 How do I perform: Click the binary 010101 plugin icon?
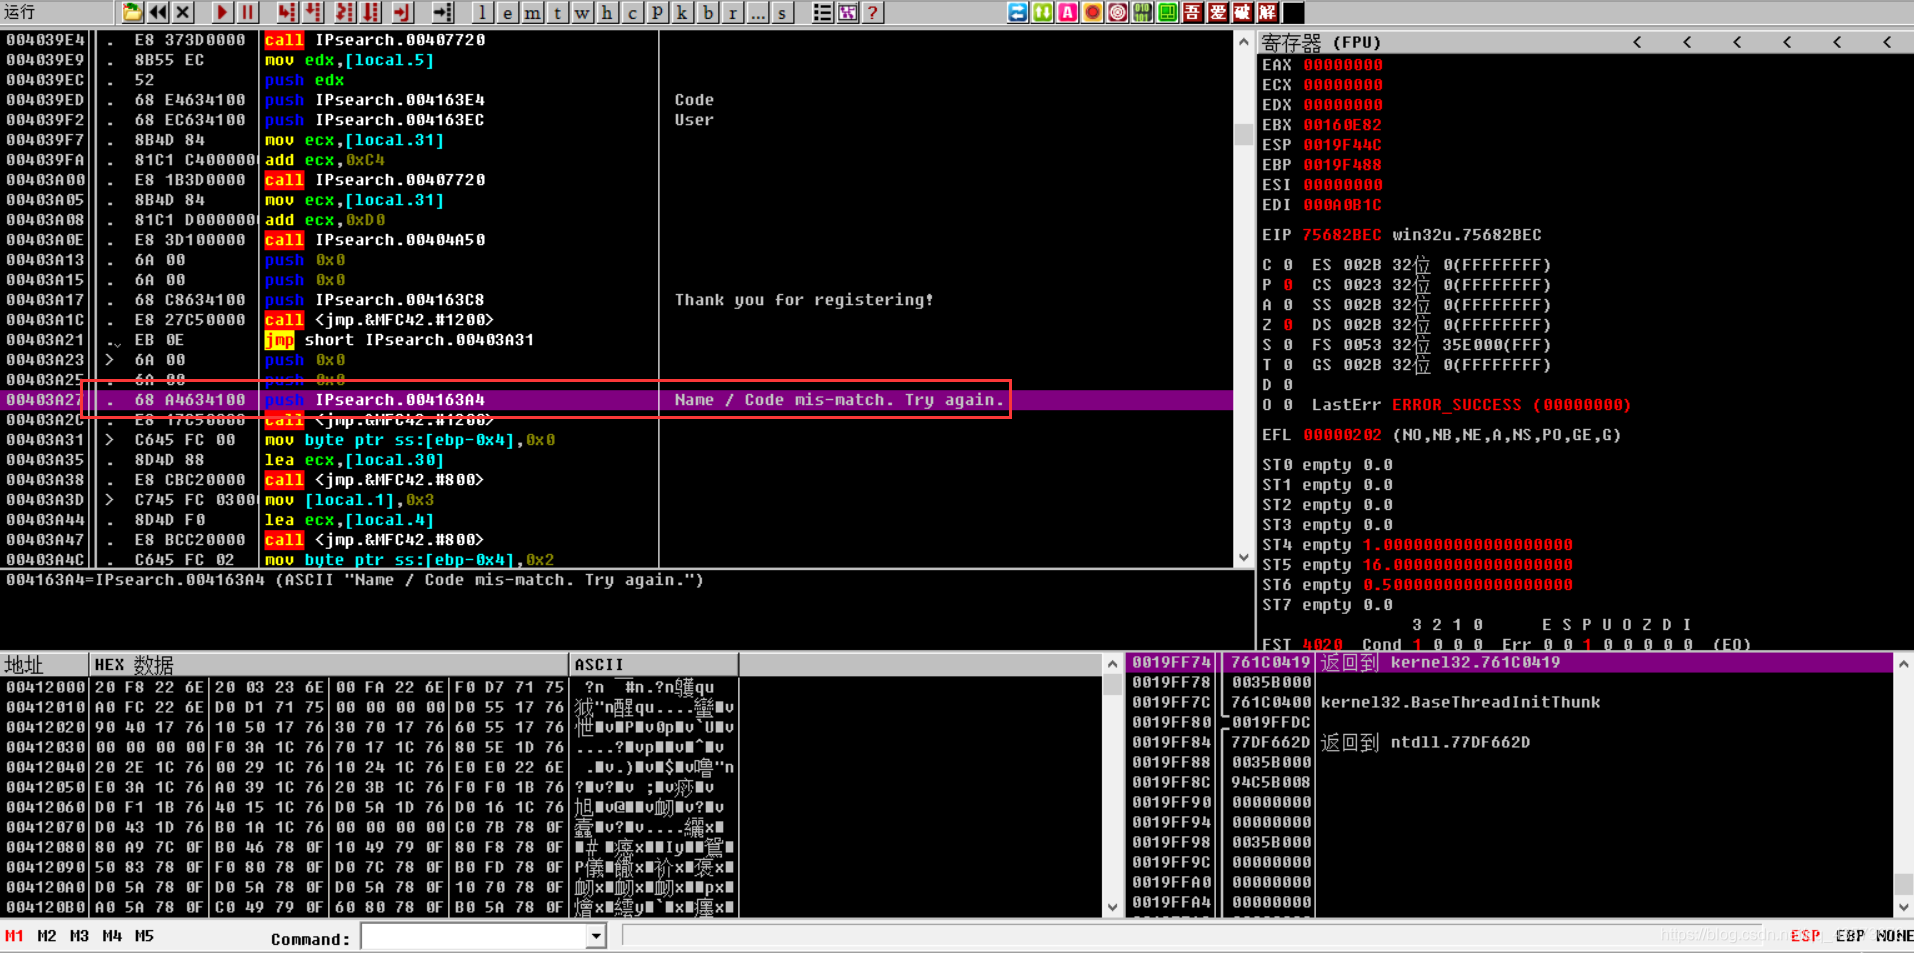tap(1143, 12)
